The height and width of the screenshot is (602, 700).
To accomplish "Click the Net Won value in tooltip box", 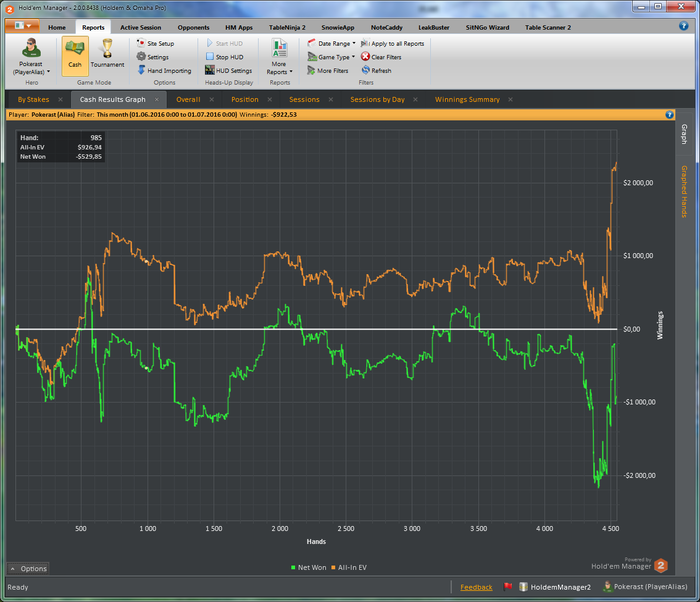I will point(88,157).
